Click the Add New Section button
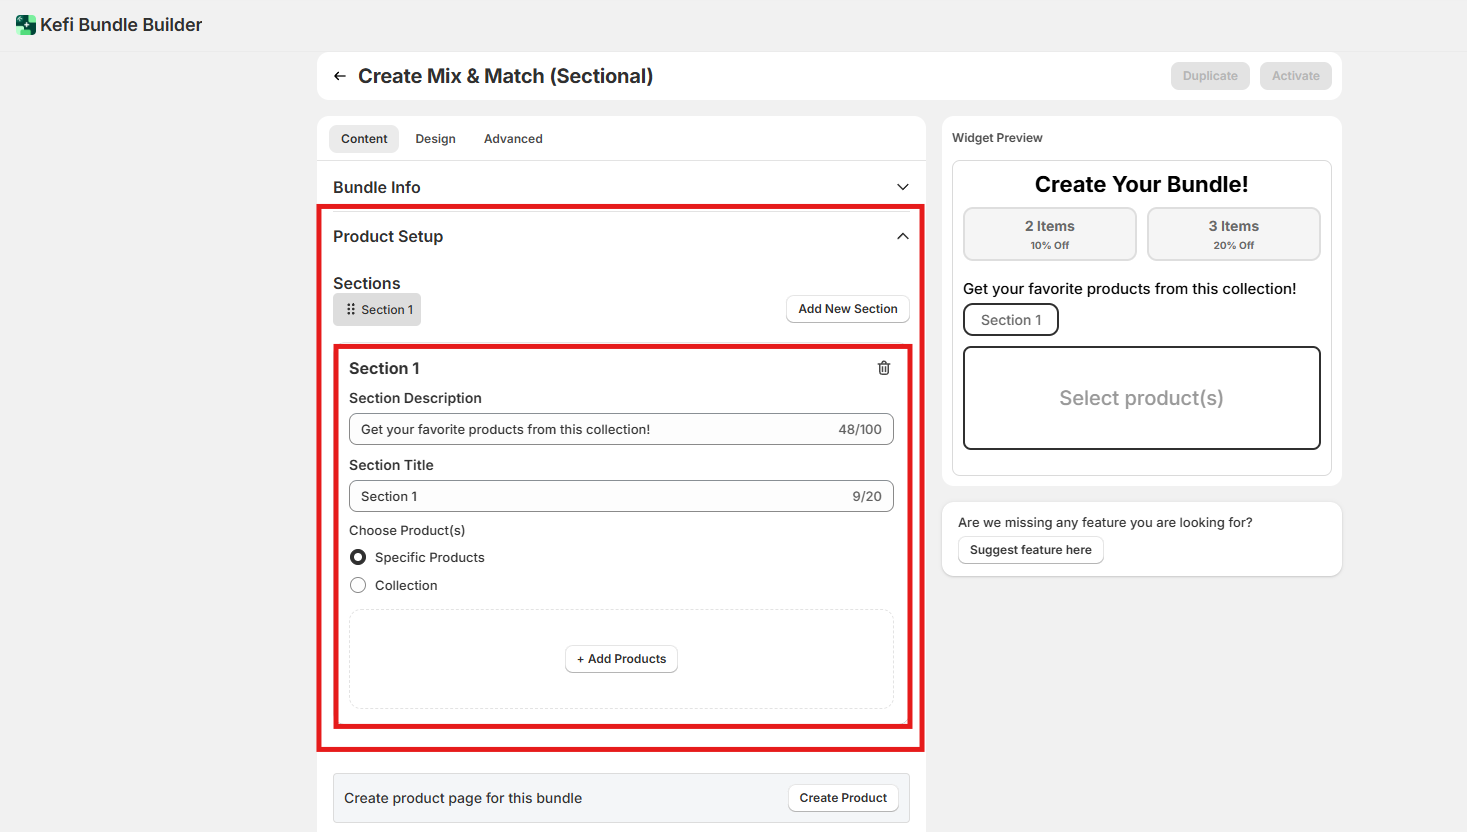The width and height of the screenshot is (1467, 832). point(847,309)
